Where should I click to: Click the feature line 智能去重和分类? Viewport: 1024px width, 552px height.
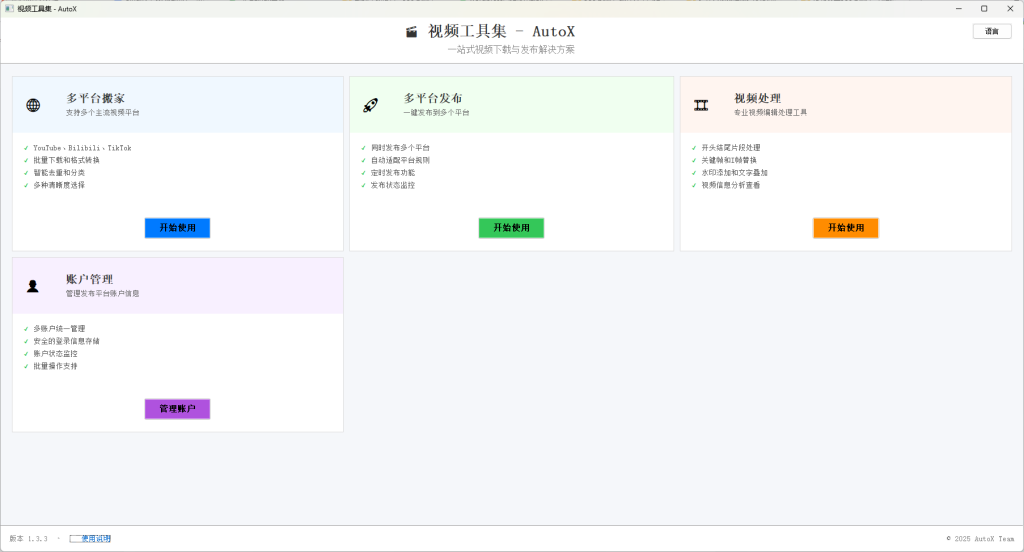(59, 172)
